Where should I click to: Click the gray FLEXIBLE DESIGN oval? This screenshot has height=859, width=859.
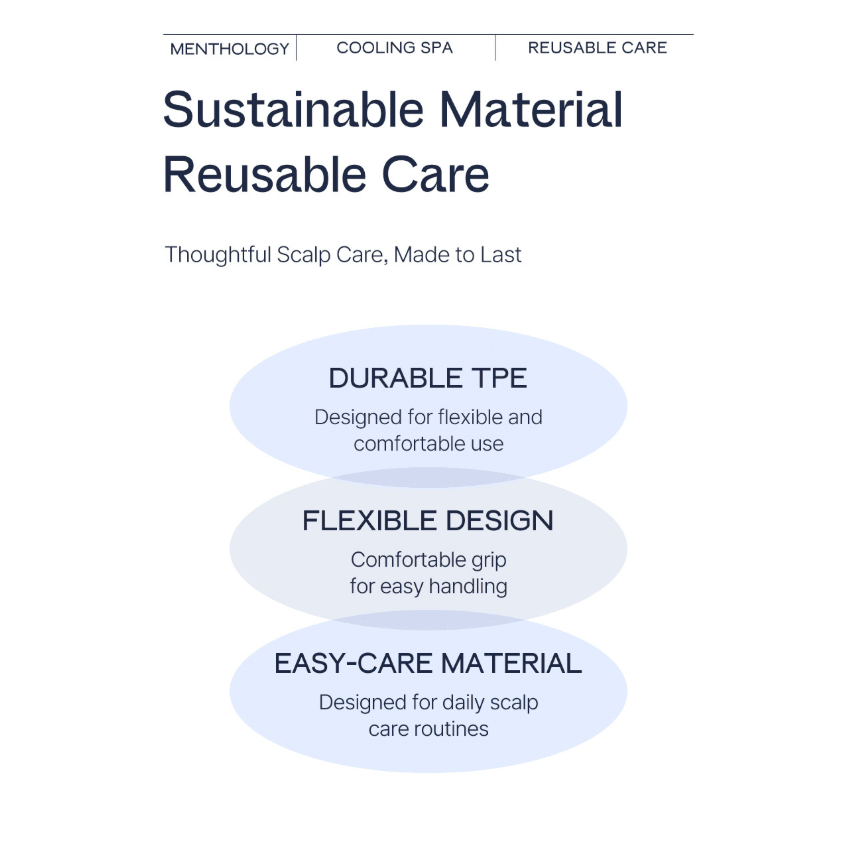tap(428, 548)
